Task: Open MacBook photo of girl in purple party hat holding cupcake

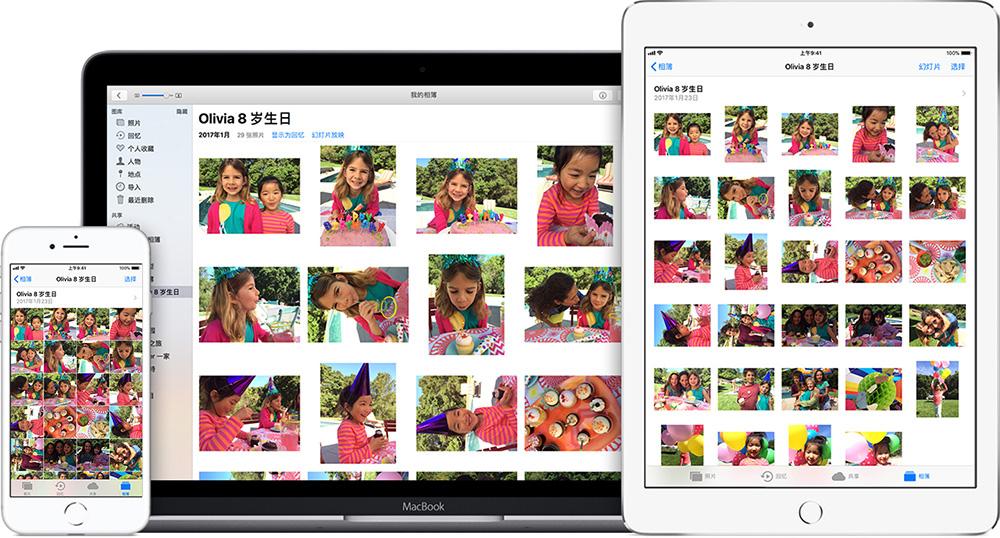Action: 358,413
